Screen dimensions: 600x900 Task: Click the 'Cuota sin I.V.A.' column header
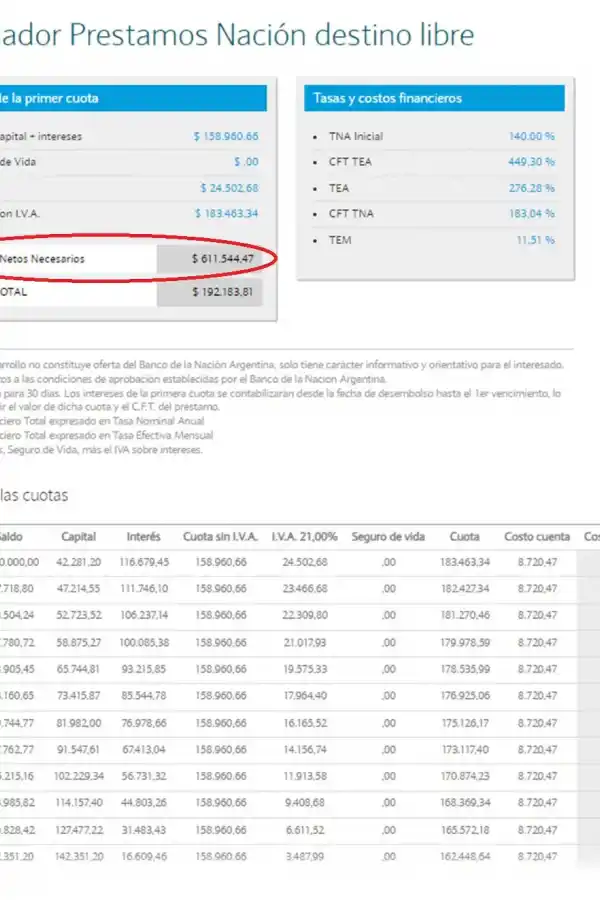click(x=220, y=537)
